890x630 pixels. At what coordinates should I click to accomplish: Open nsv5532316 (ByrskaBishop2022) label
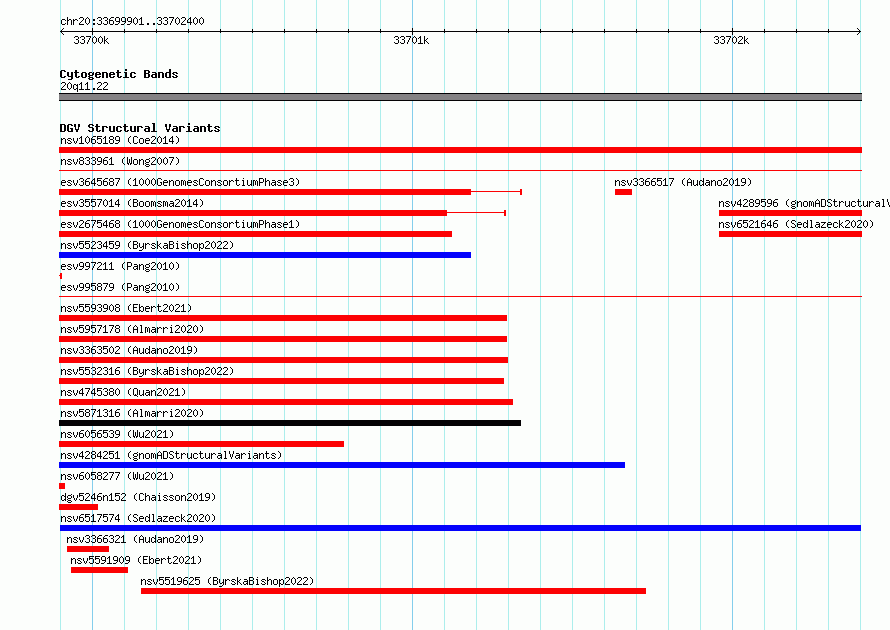(x=147, y=371)
